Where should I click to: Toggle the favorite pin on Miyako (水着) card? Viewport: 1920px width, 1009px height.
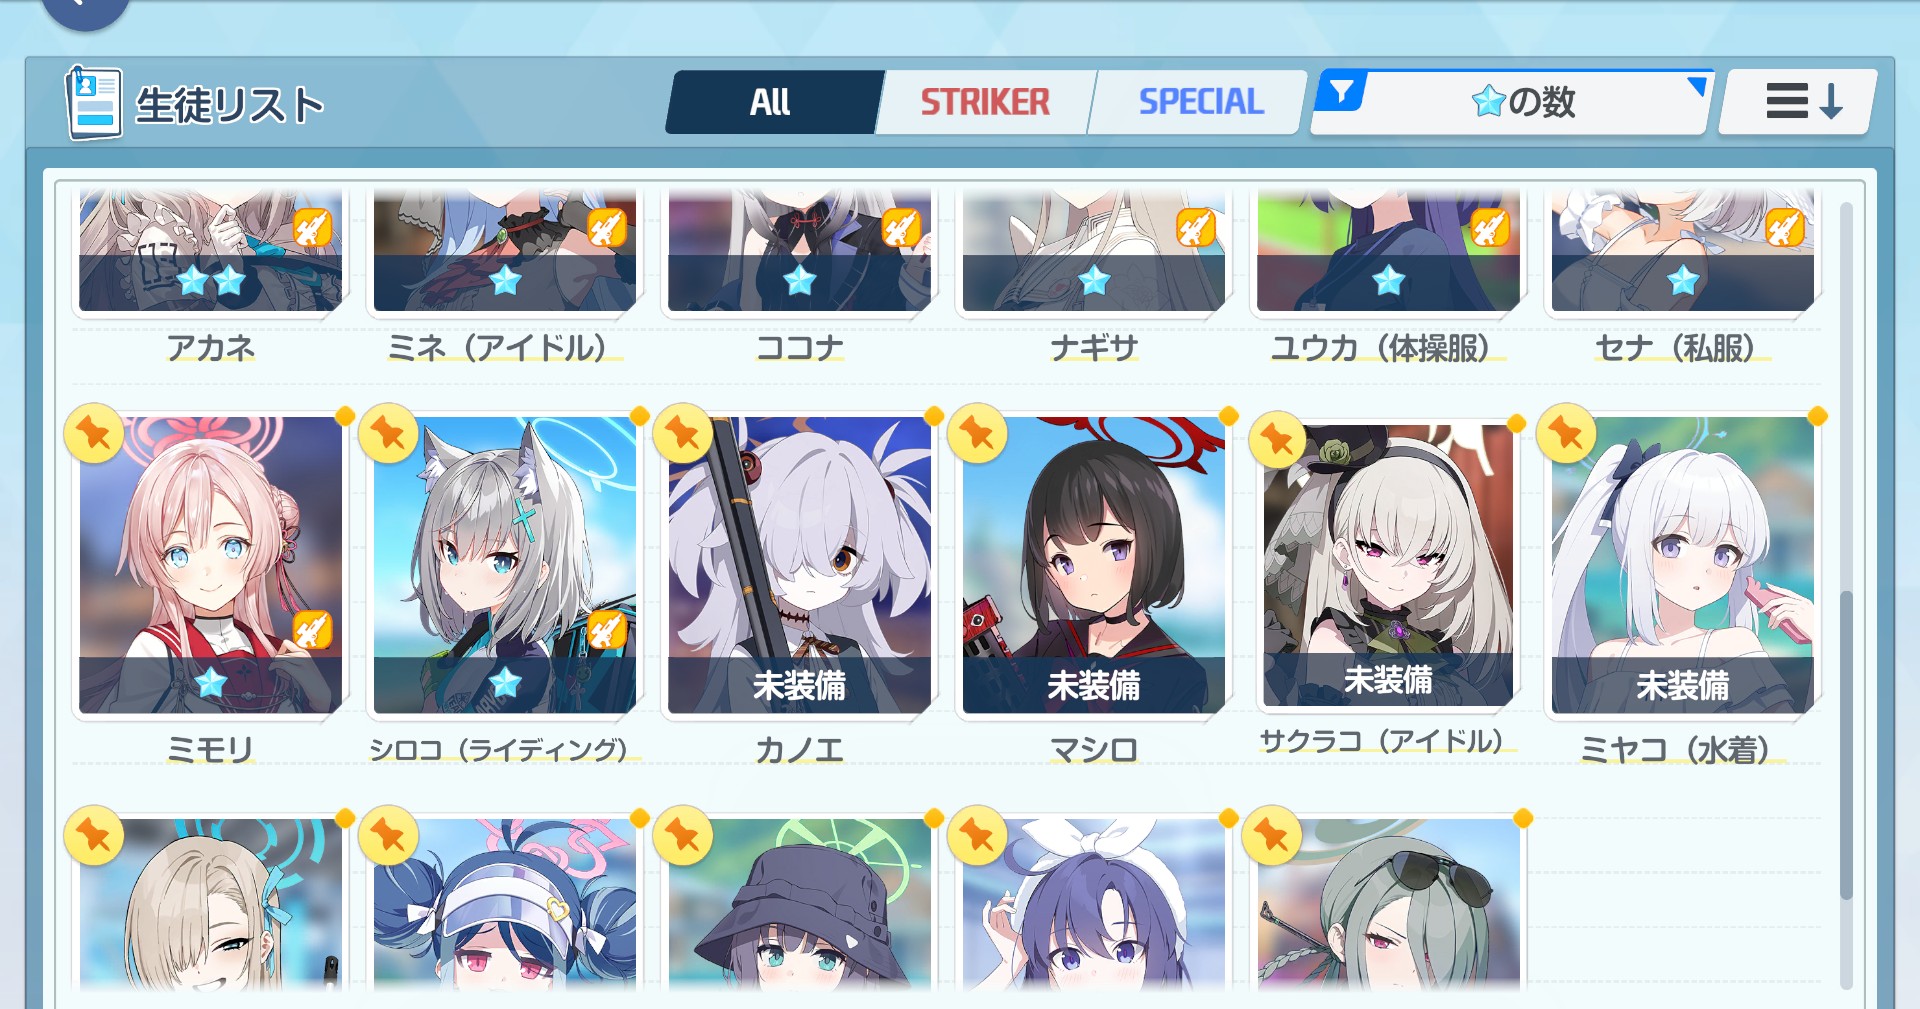click(1567, 433)
